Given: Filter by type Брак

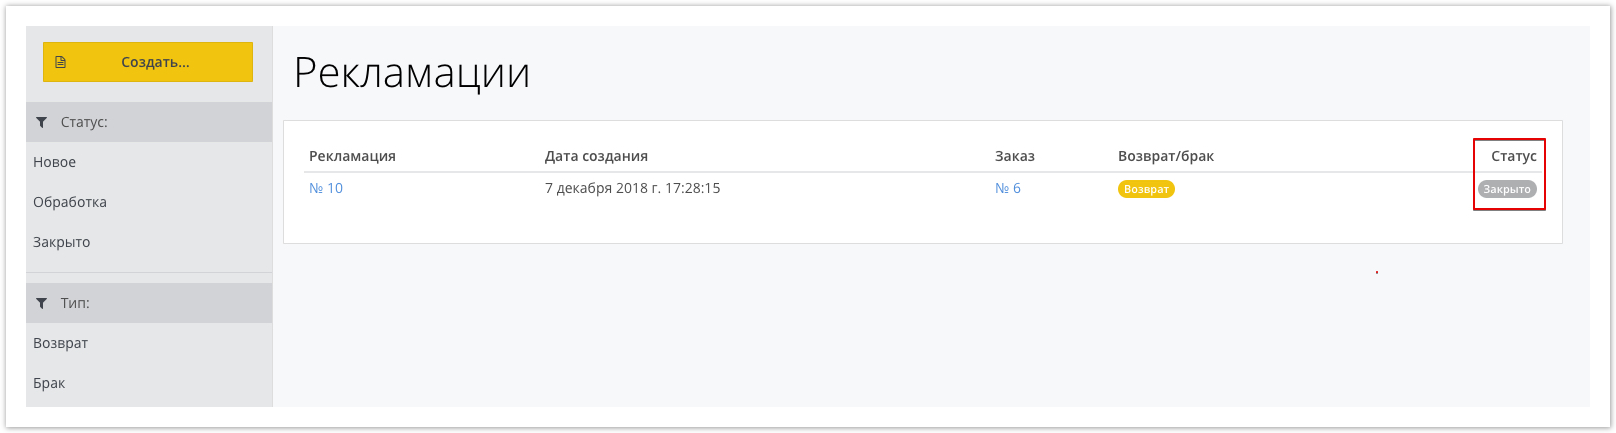Looking at the screenshot, I should point(49,383).
